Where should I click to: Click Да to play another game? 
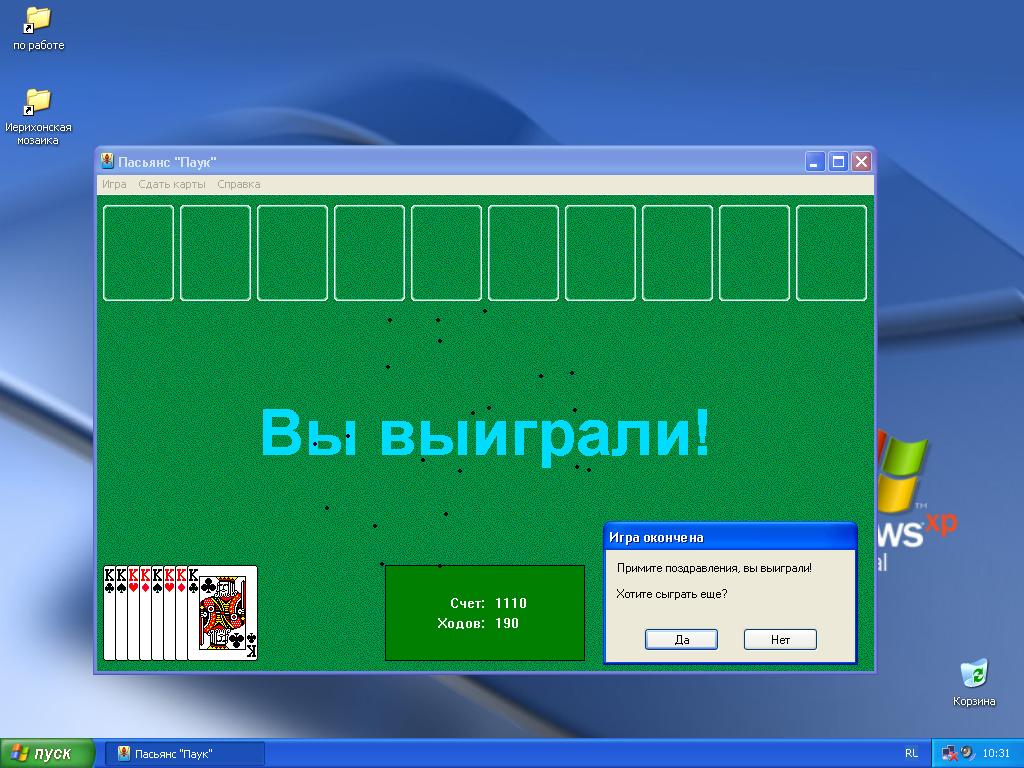click(x=681, y=639)
